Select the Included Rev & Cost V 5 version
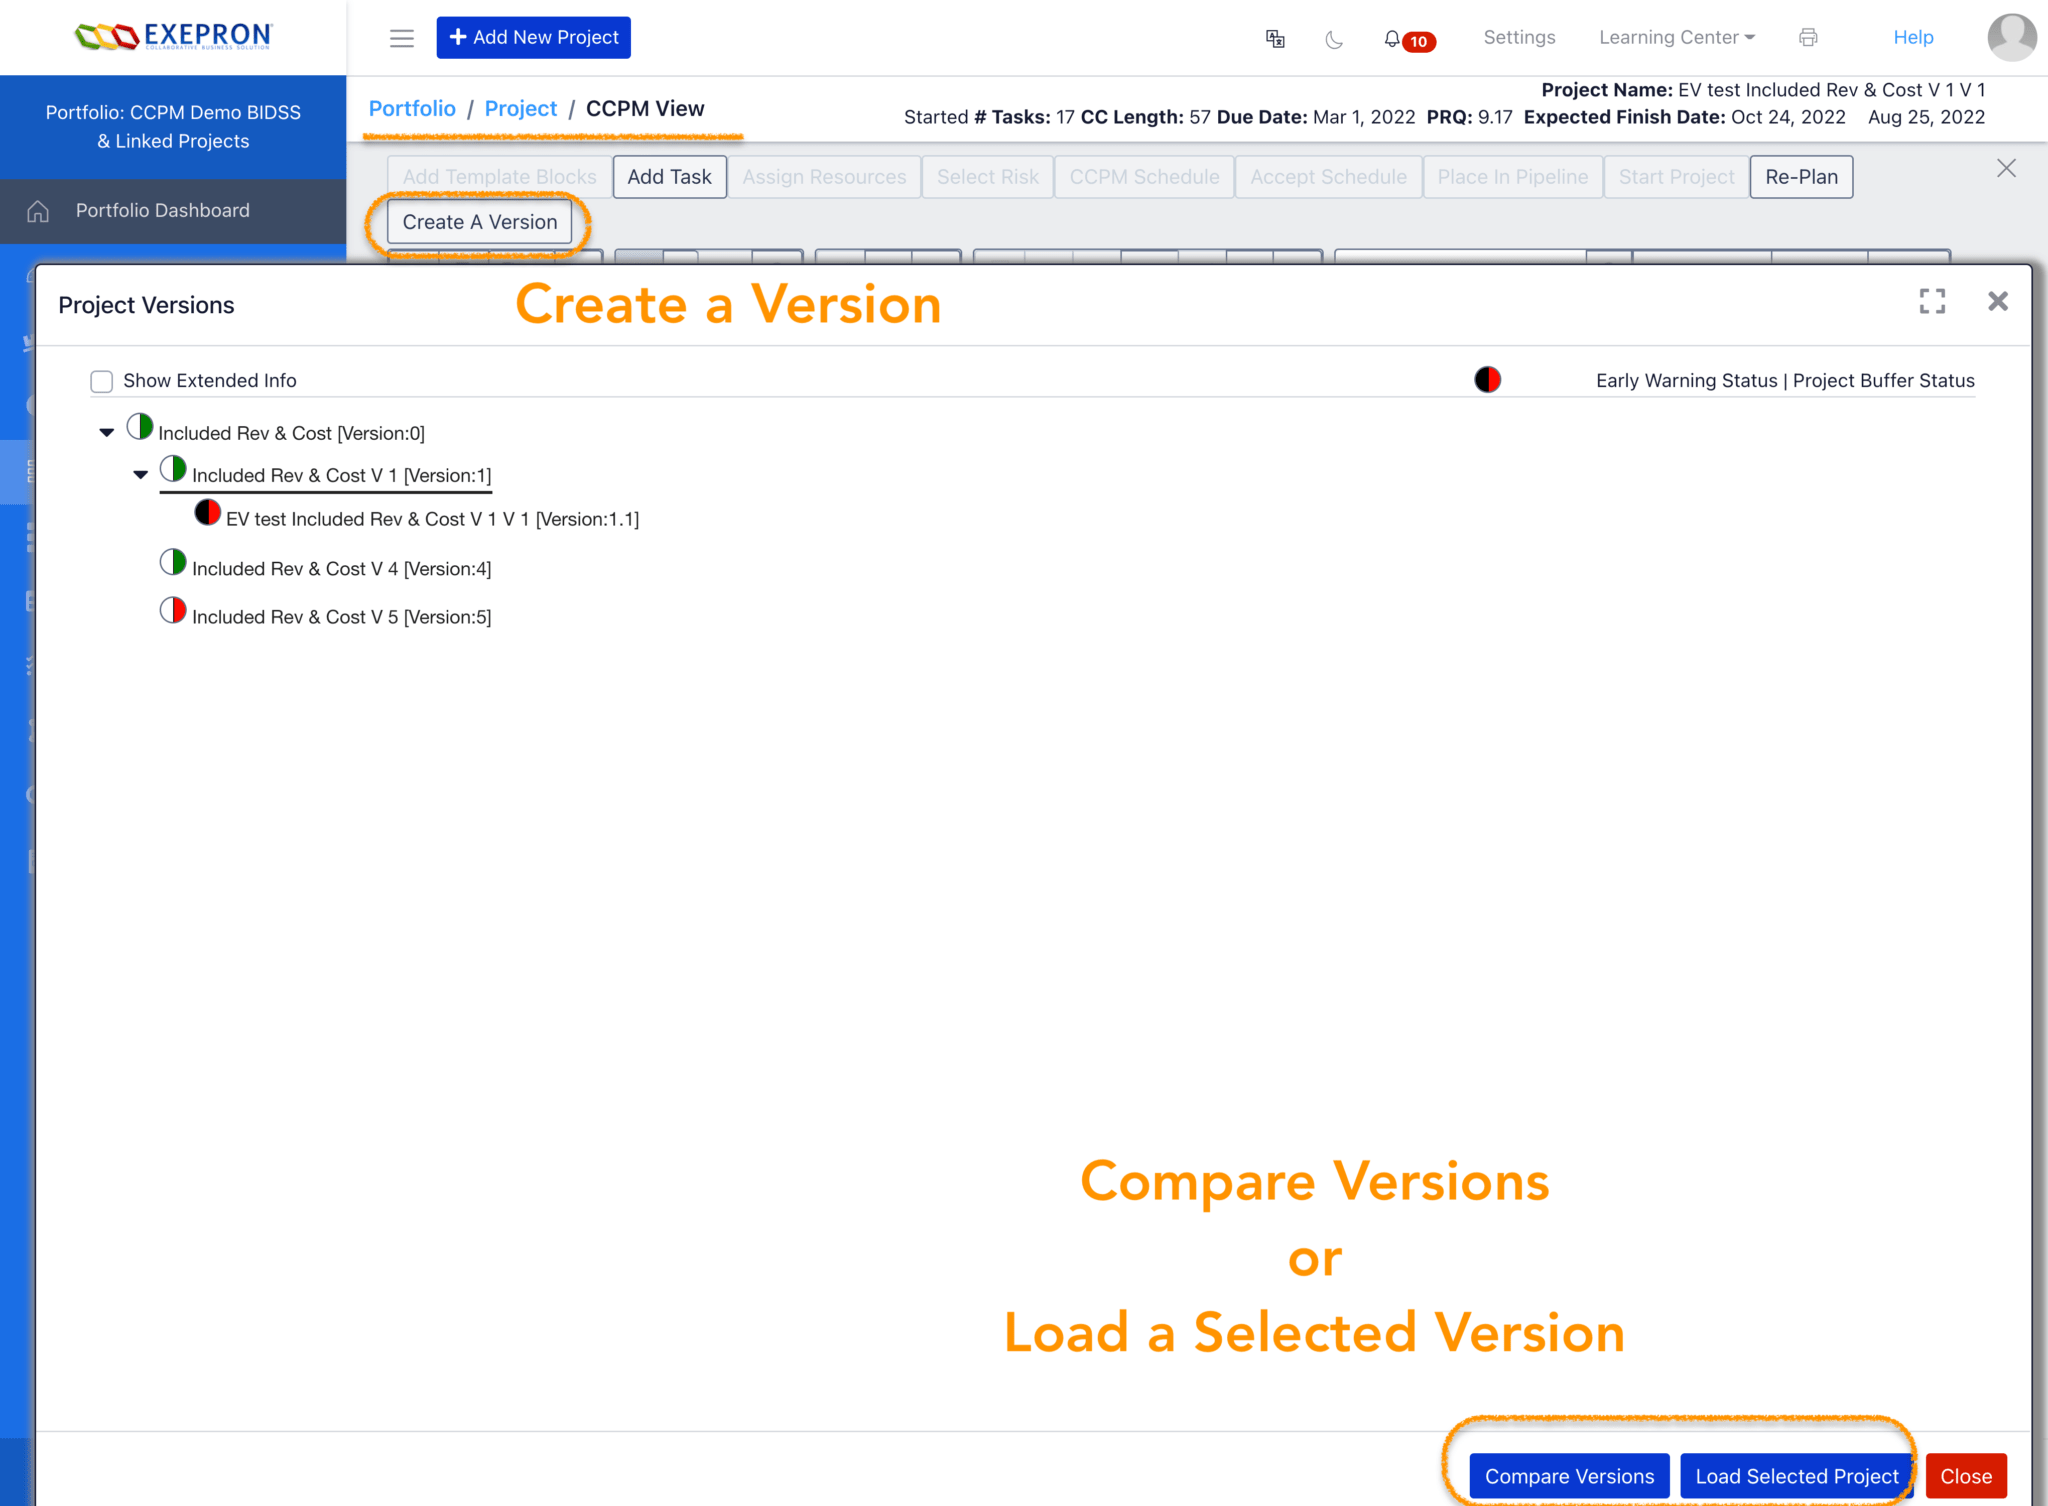 pos(341,617)
